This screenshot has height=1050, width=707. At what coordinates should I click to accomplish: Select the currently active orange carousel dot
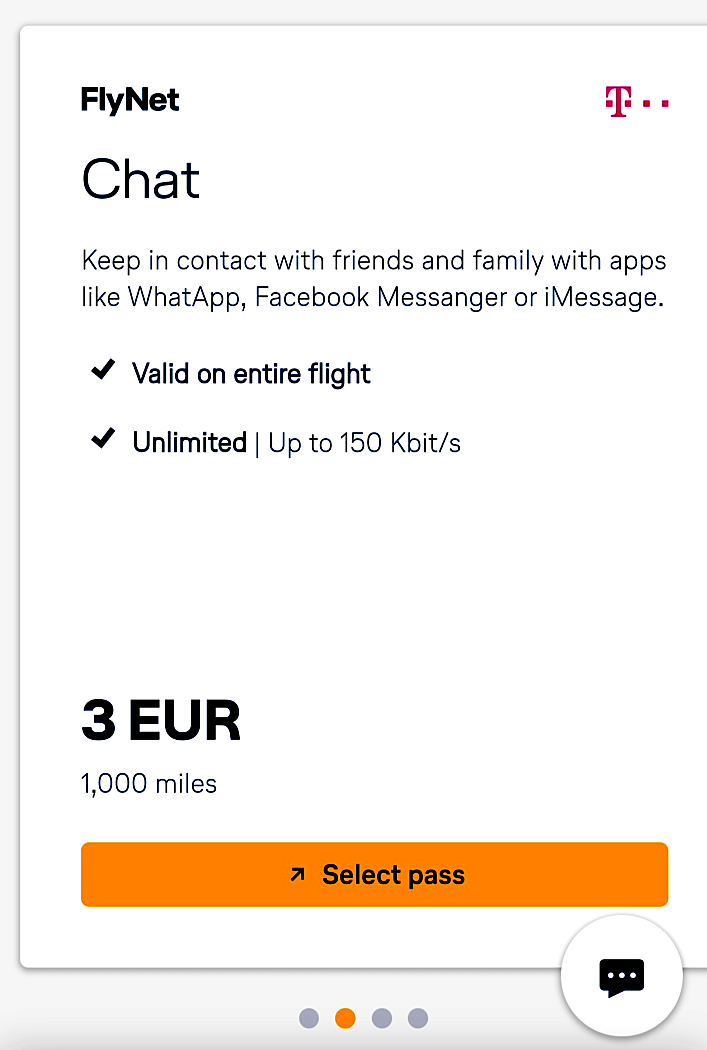[x=345, y=1018]
